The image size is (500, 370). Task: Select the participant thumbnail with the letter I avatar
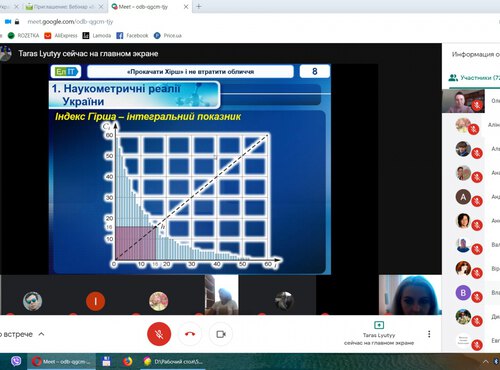tap(95, 301)
